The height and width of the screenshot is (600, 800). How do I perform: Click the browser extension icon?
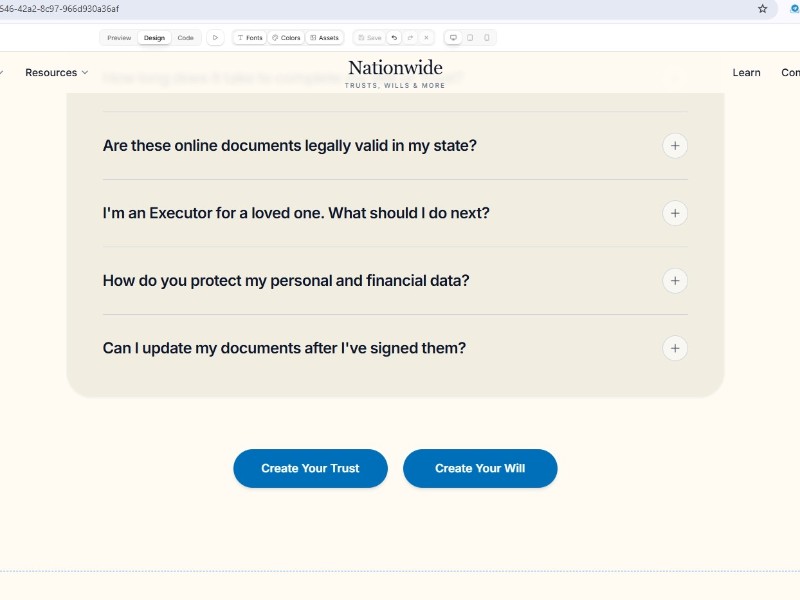(792, 8)
